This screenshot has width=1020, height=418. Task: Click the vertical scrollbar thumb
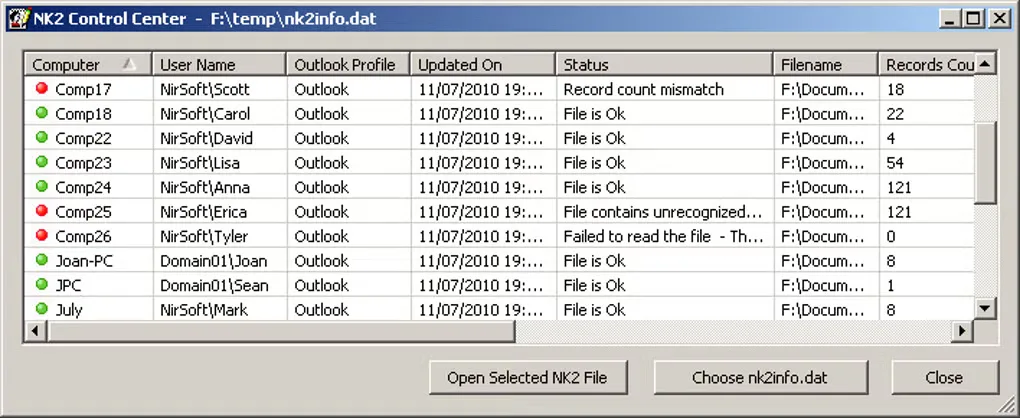click(986, 162)
